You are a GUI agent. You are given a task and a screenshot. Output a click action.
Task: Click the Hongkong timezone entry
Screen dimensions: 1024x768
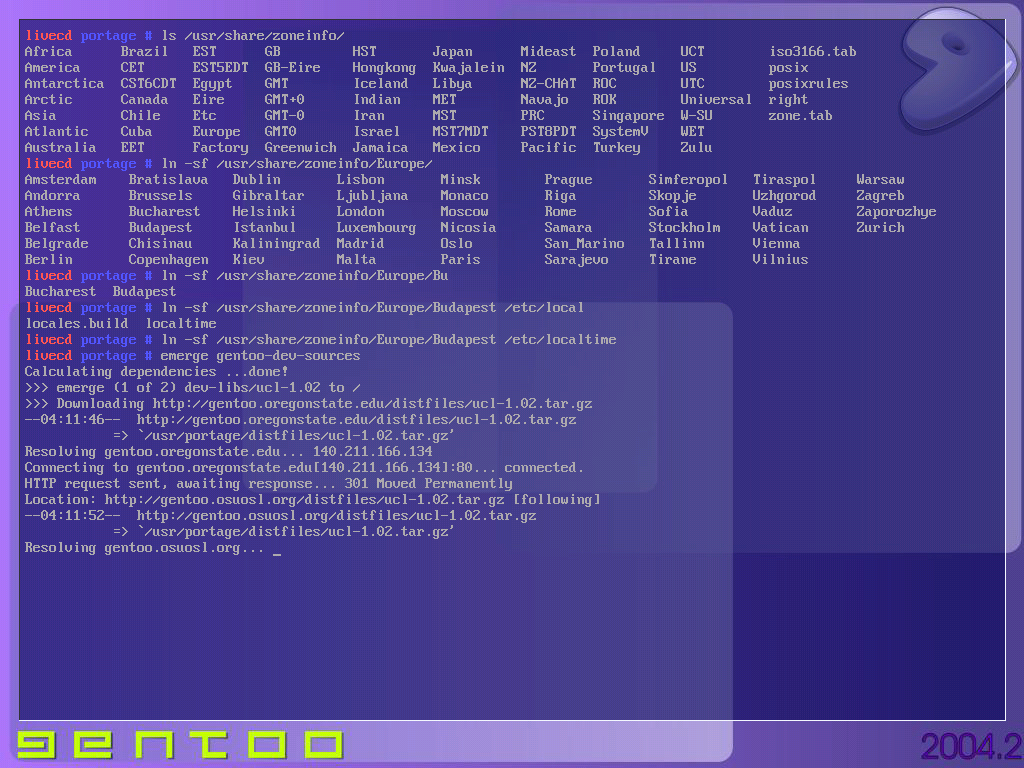[384, 67]
